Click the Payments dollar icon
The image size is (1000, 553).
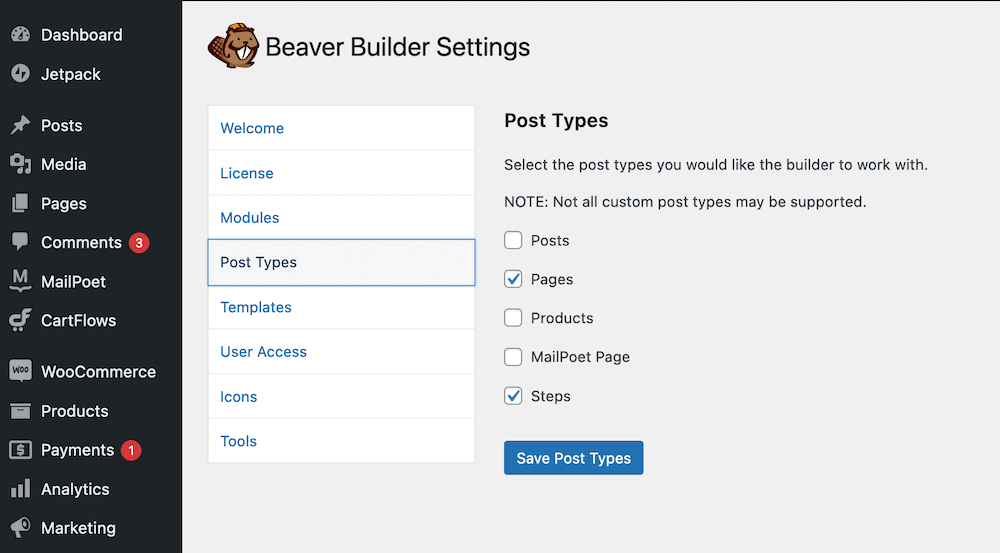click(20, 450)
